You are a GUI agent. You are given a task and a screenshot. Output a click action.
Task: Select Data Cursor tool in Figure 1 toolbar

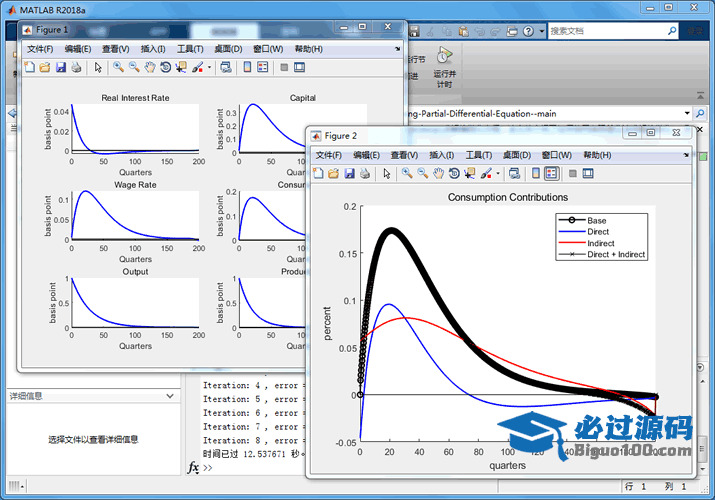pos(181,67)
